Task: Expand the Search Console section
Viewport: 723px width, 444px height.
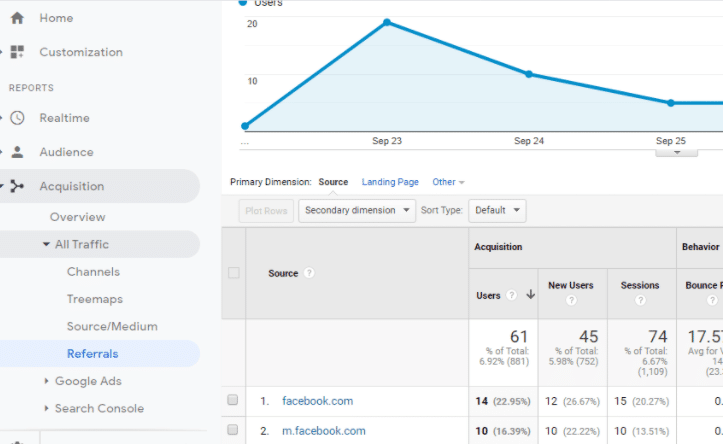Action: coord(46,408)
